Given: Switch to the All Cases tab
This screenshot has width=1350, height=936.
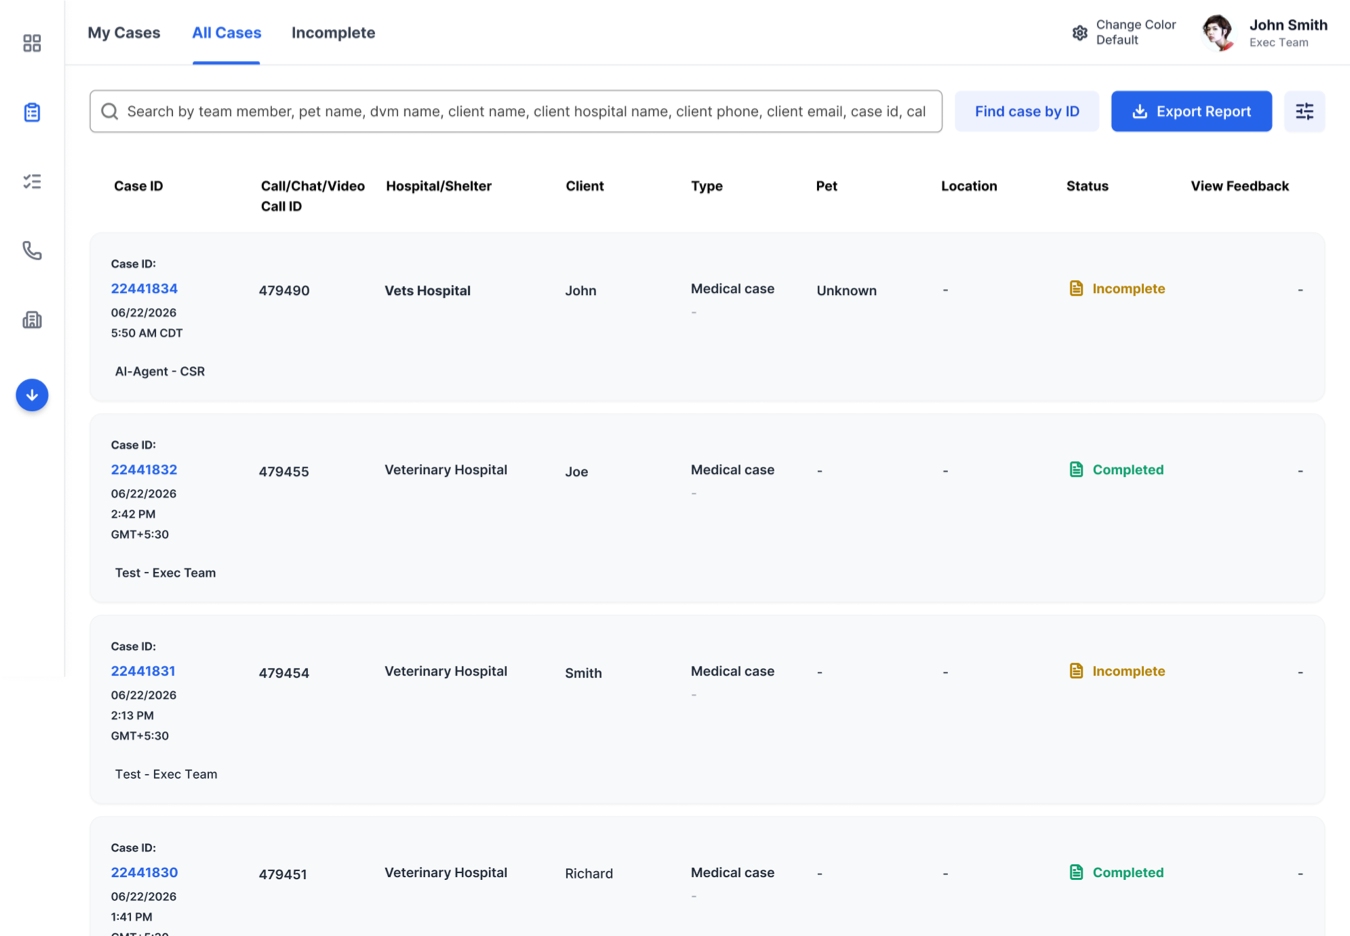Looking at the screenshot, I should pyautogui.click(x=227, y=33).
